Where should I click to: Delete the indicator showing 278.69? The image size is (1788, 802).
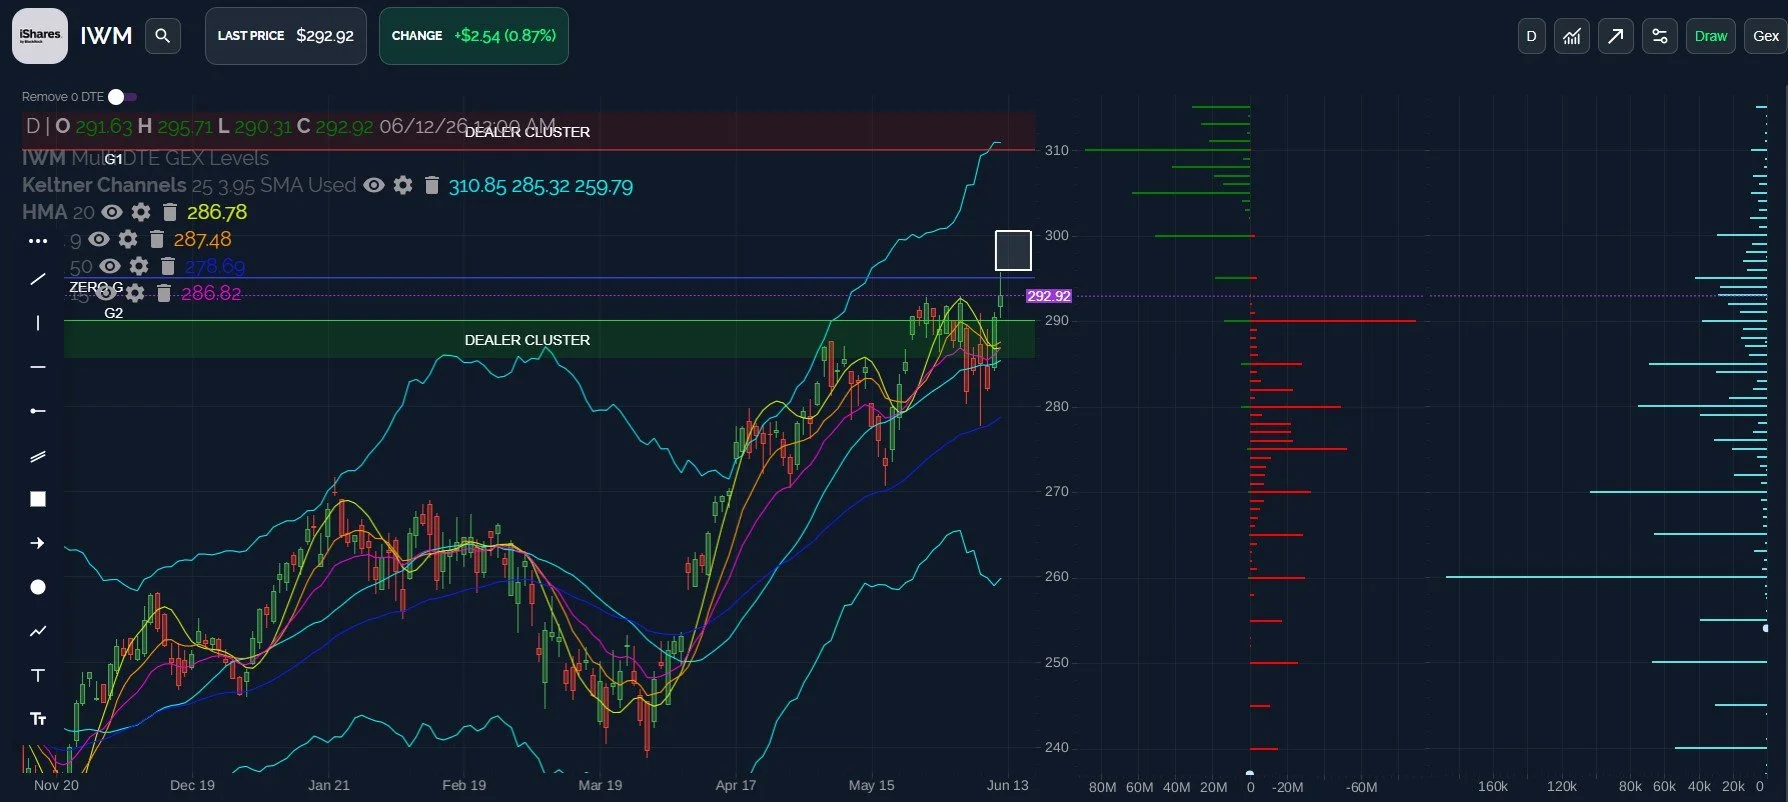click(x=168, y=266)
